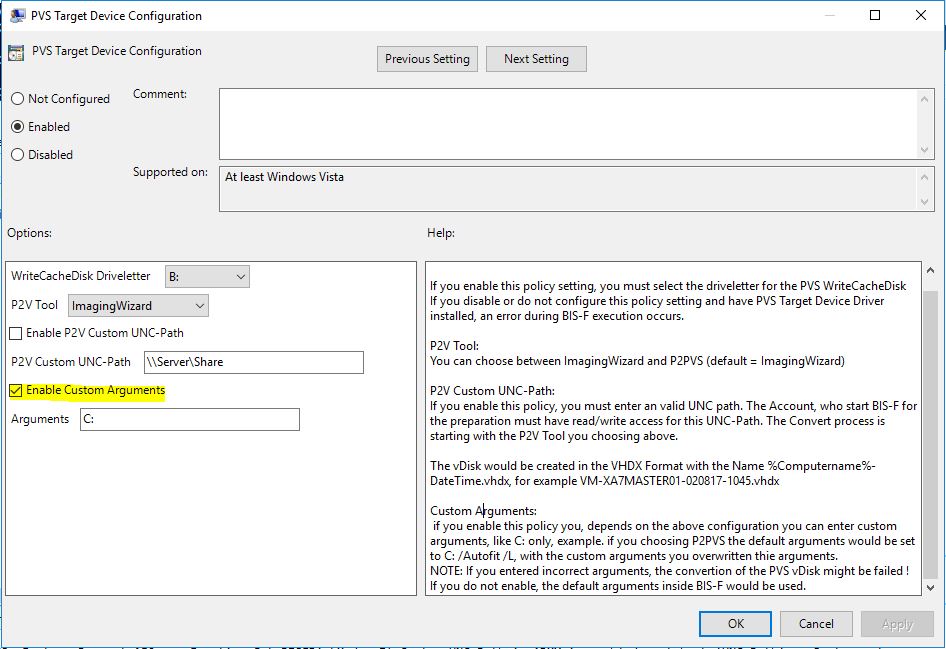The height and width of the screenshot is (649, 946).
Task: Click the policy setting icon beside the header
Action: pyautogui.click(x=16, y=52)
